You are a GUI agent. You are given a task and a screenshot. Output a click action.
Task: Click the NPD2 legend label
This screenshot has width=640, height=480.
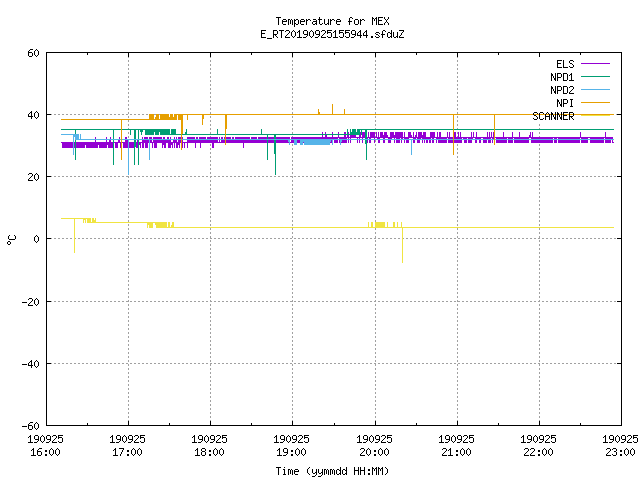(562, 90)
